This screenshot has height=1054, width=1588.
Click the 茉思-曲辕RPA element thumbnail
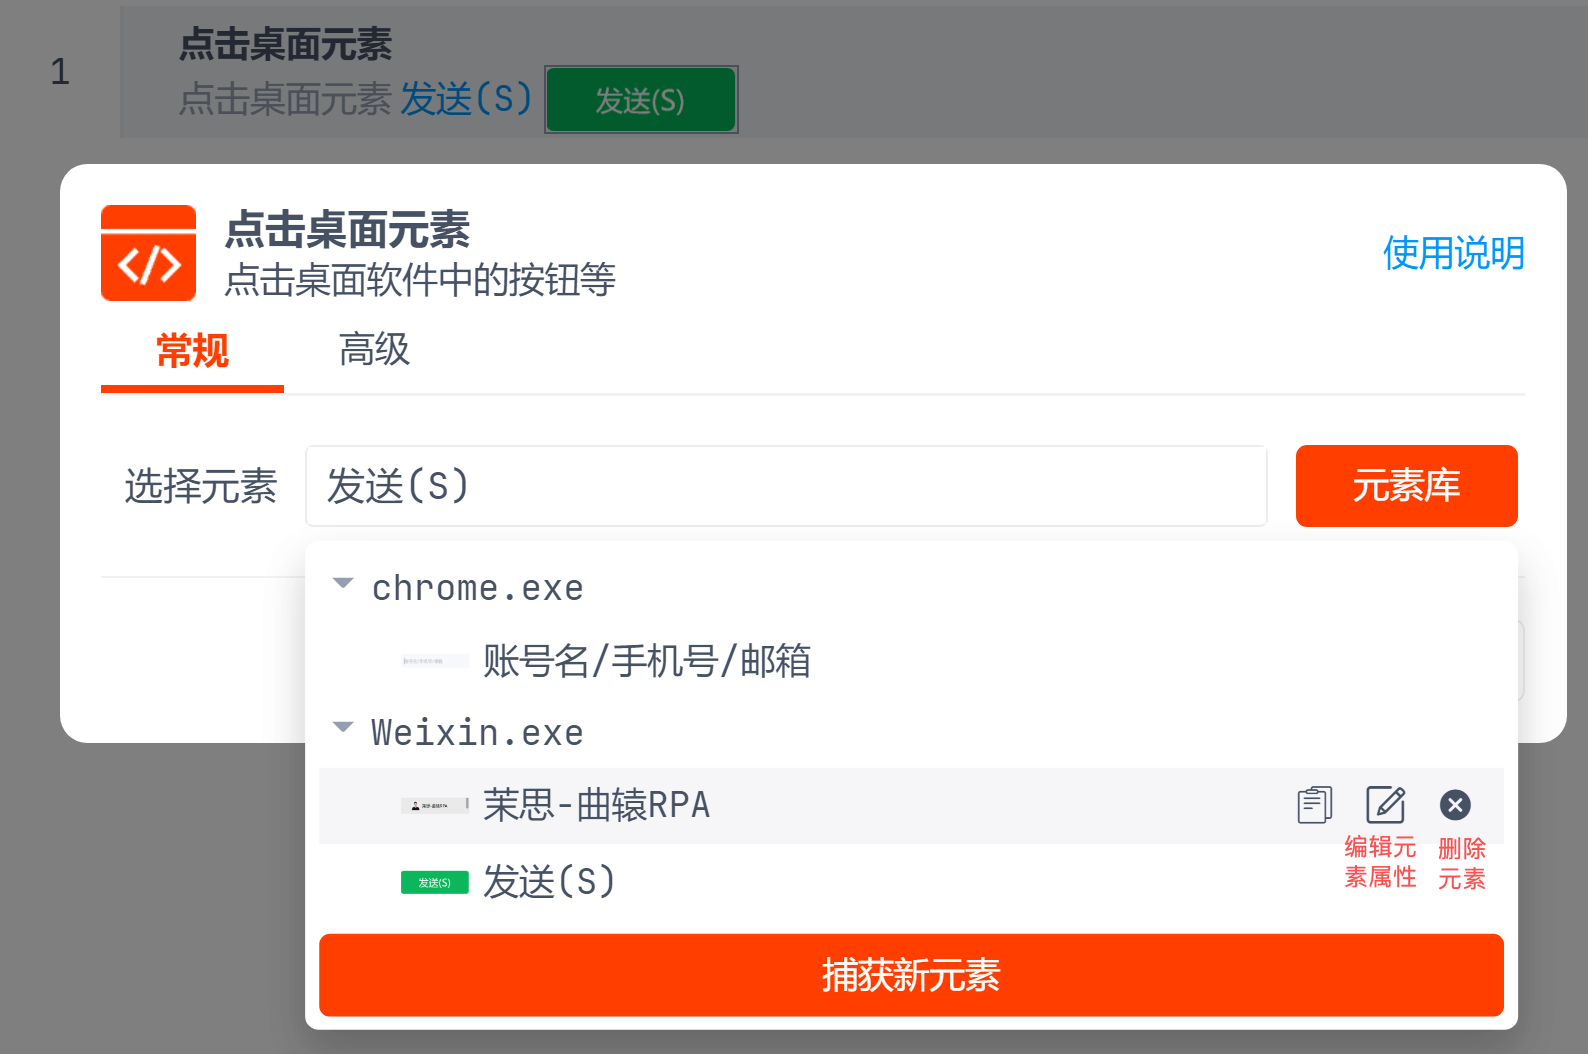coord(434,805)
